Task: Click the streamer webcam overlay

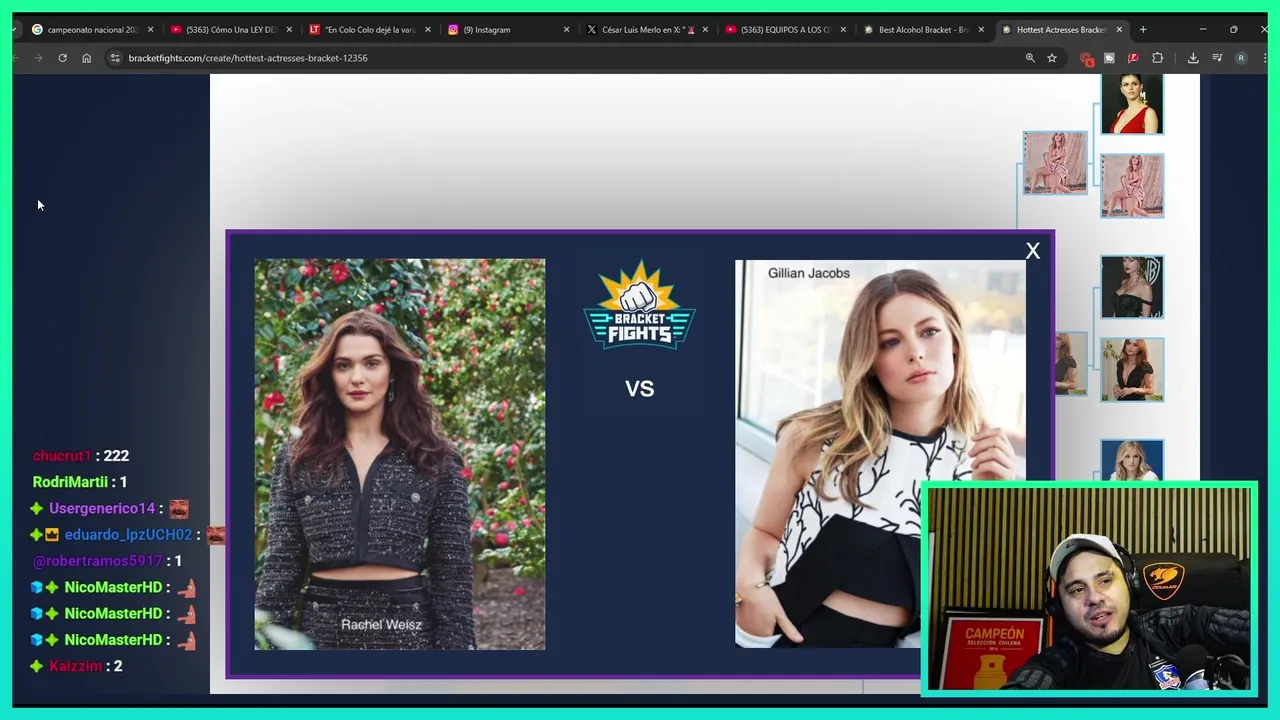Action: point(1089,589)
